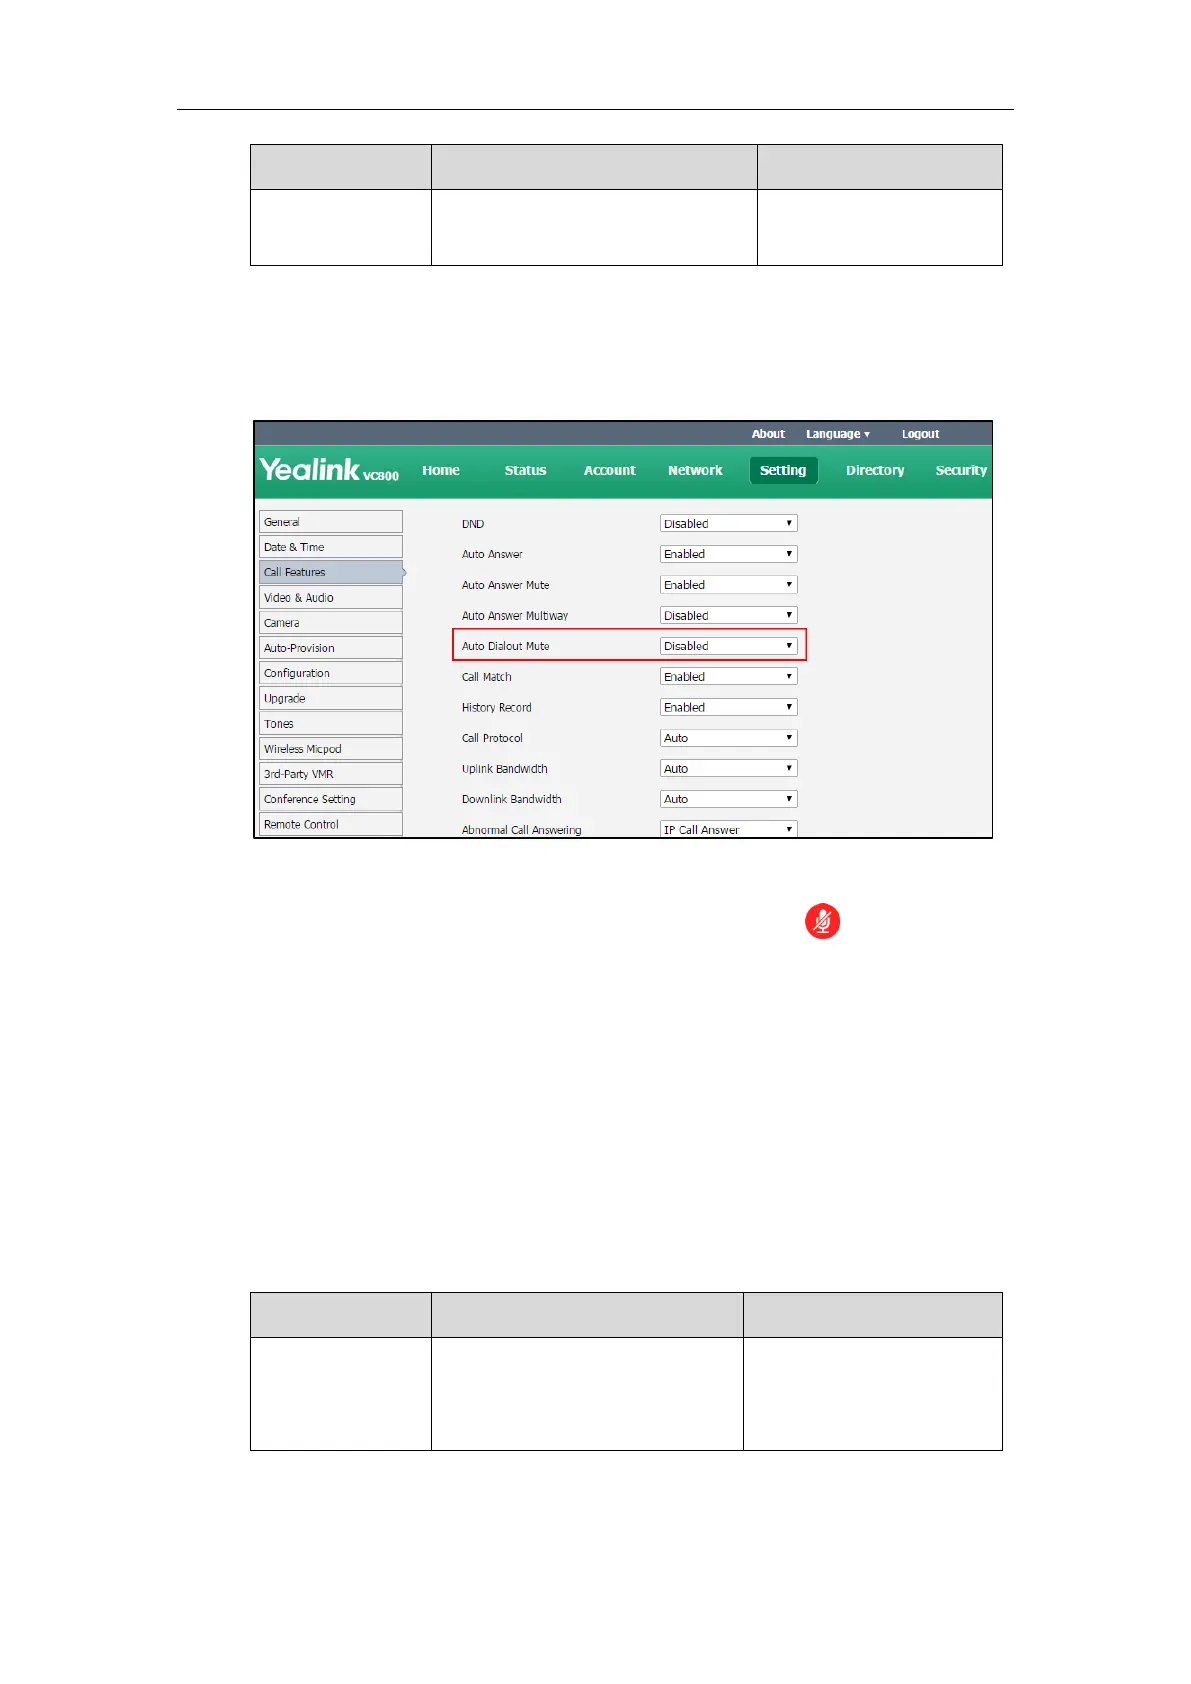Screen dimensions: 1191x1684
Task: Open the Directory tab
Action: 875,470
